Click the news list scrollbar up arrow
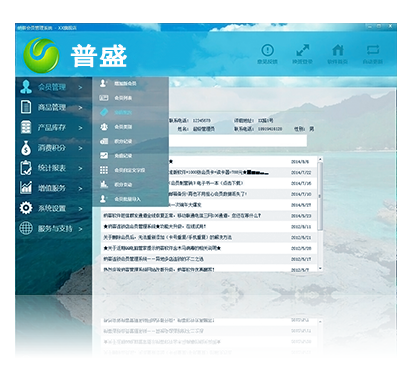This screenshot has height=370, width=415. (x=320, y=160)
